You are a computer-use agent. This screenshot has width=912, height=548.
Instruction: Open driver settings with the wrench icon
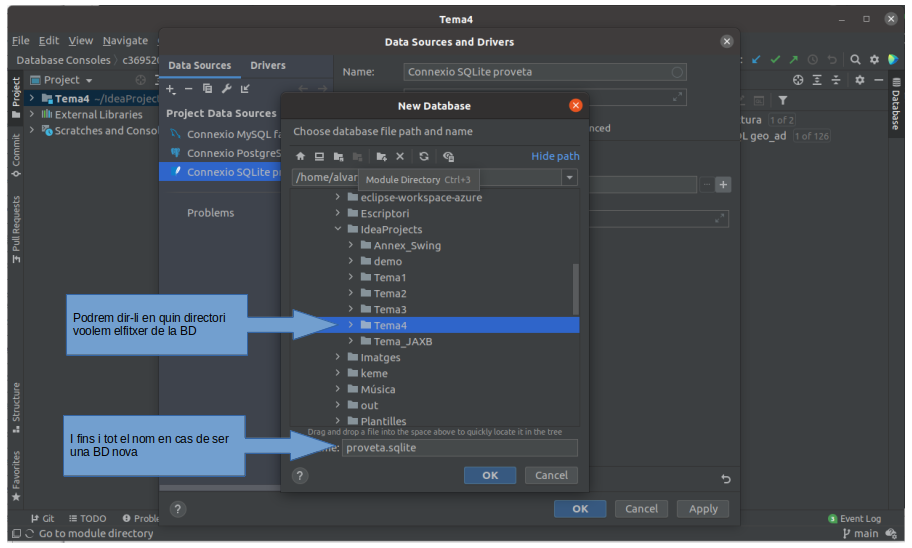coord(226,88)
